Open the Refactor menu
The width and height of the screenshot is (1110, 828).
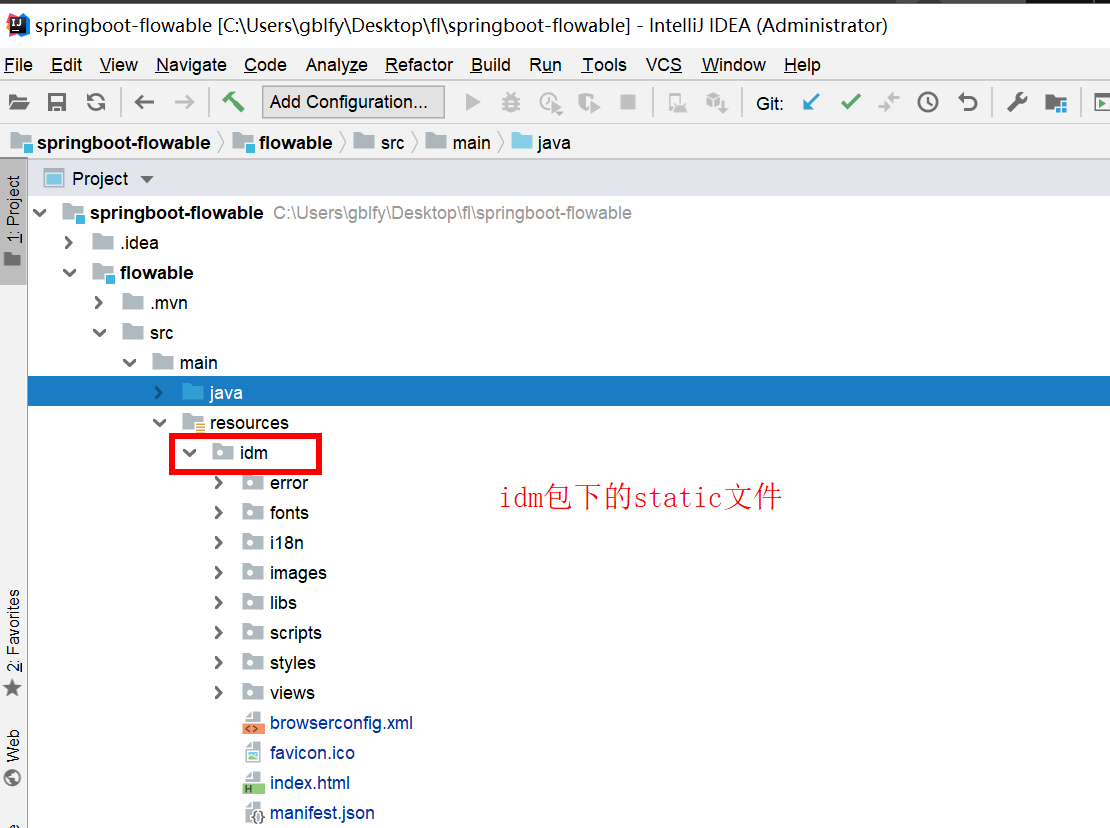pyautogui.click(x=418, y=65)
